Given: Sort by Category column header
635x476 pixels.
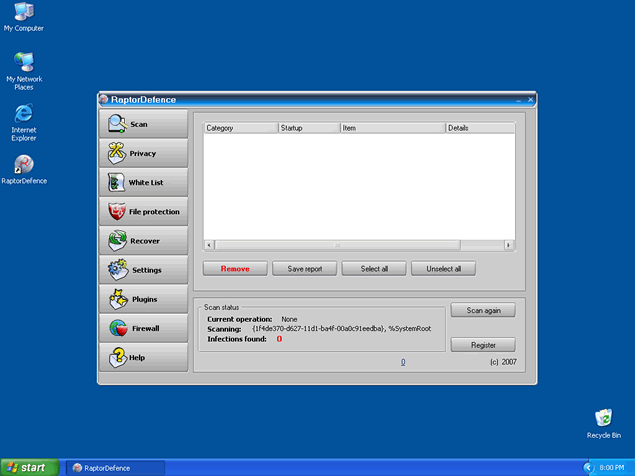Looking at the screenshot, I should [240, 128].
